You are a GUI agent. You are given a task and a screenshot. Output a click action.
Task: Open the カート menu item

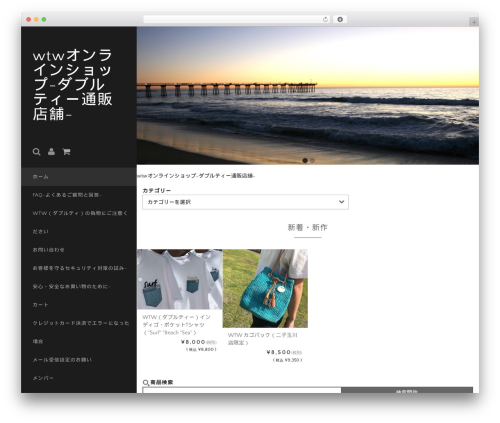pos(40,305)
